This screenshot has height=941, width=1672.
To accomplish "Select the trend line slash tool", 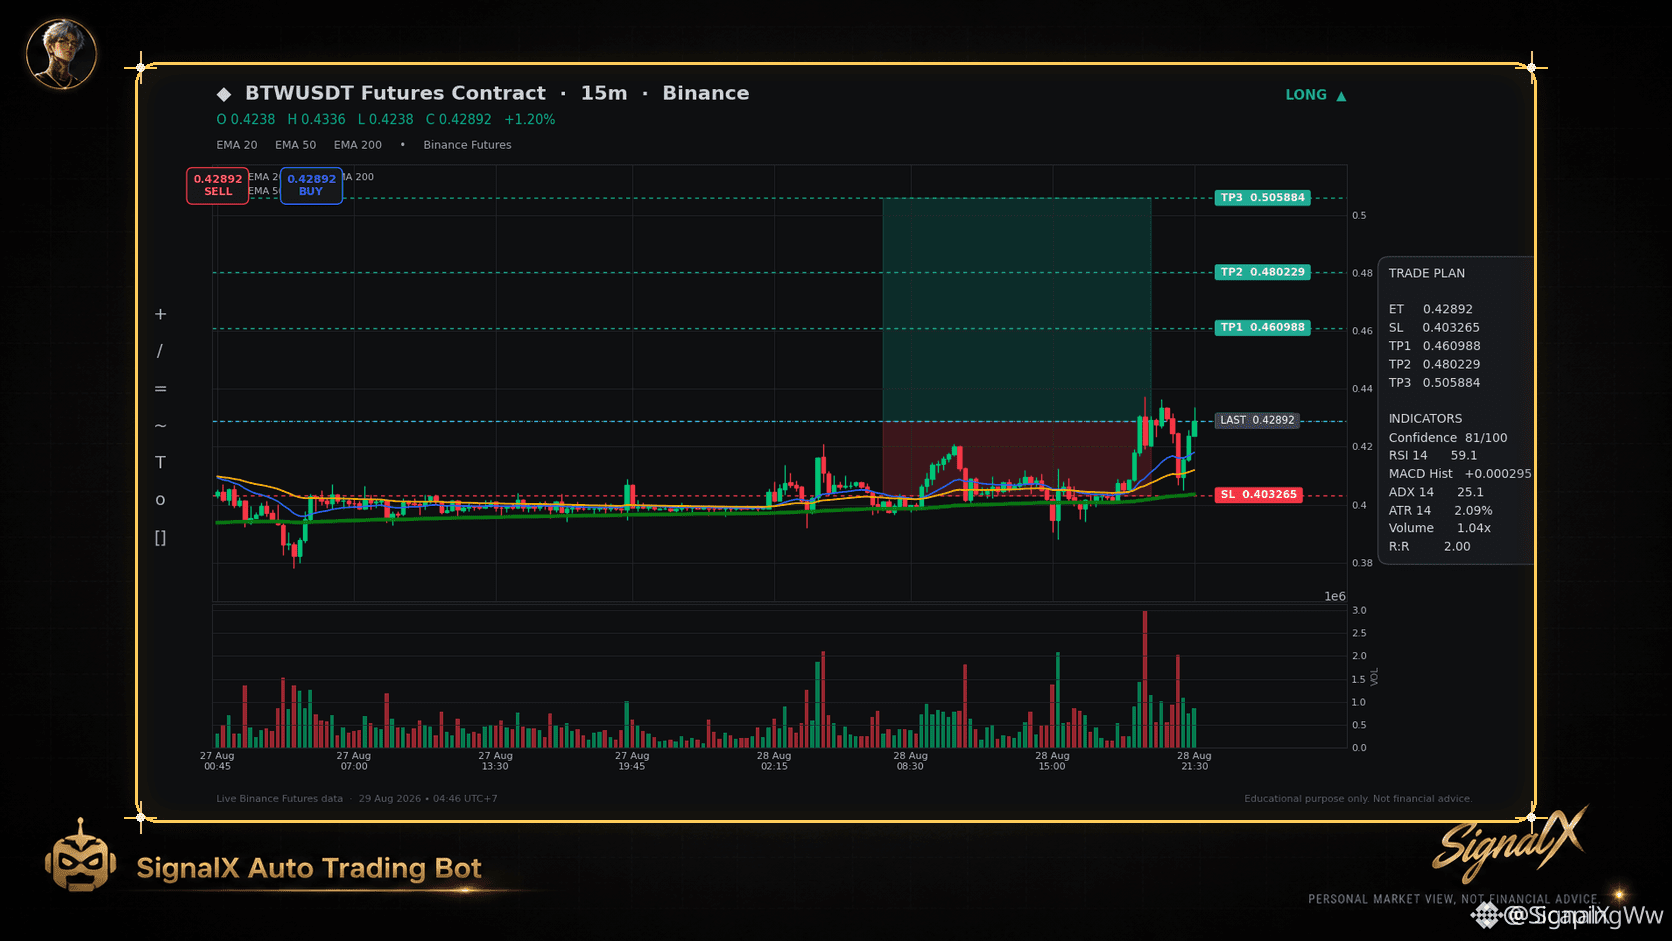I will [160, 351].
